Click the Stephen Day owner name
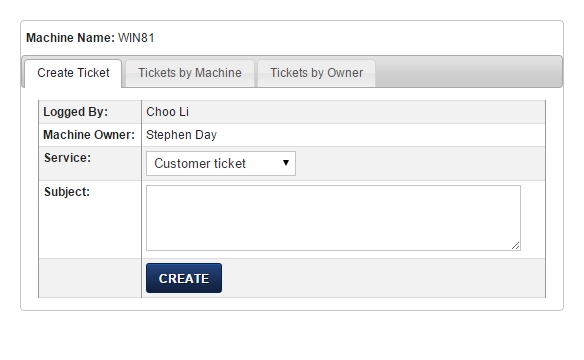 181,135
